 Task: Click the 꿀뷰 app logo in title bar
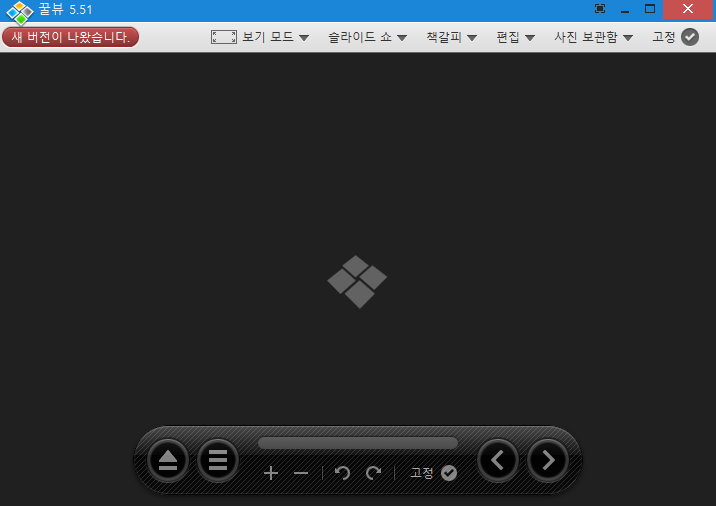(20, 13)
